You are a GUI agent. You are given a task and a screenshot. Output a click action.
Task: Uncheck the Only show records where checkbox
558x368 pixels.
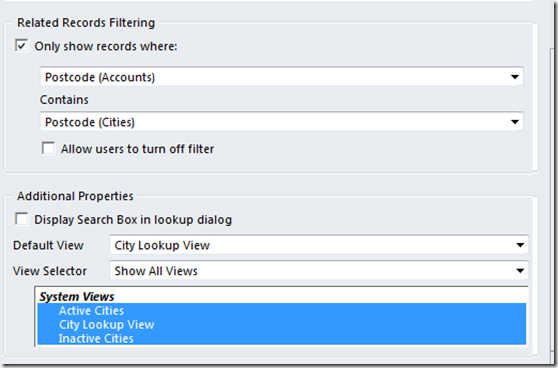click(21, 46)
